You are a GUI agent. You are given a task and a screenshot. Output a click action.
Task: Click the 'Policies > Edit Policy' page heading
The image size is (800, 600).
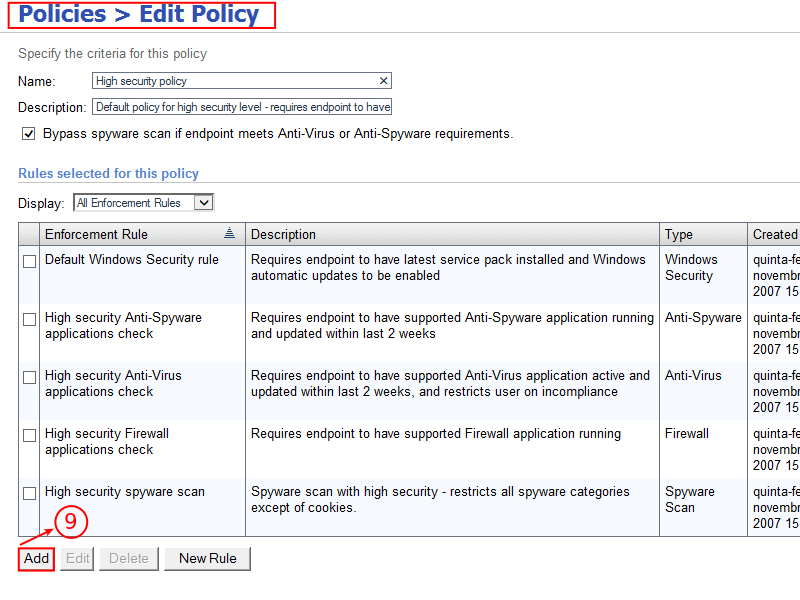[x=139, y=14]
